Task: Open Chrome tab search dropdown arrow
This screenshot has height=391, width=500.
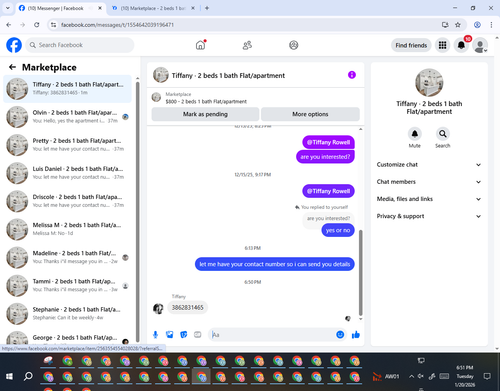Action: coord(8,8)
